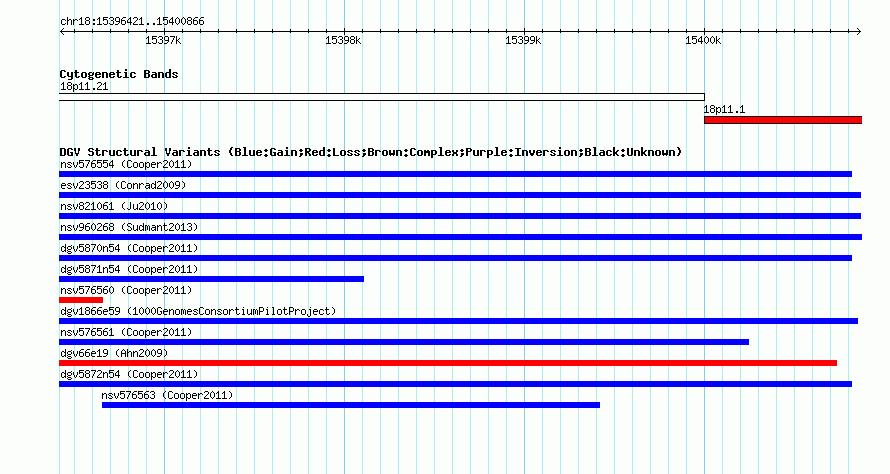This screenshot has width=890, height=474.
Task: Click the blue bar under nsv576561
Action: coord(404,342)
